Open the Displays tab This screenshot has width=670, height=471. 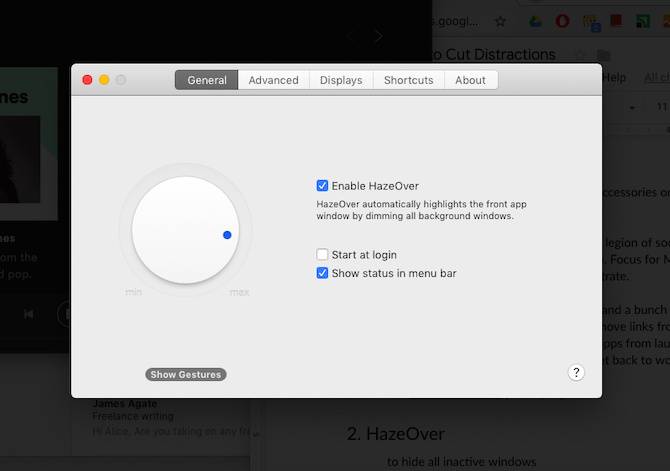(x=341, y=80)
